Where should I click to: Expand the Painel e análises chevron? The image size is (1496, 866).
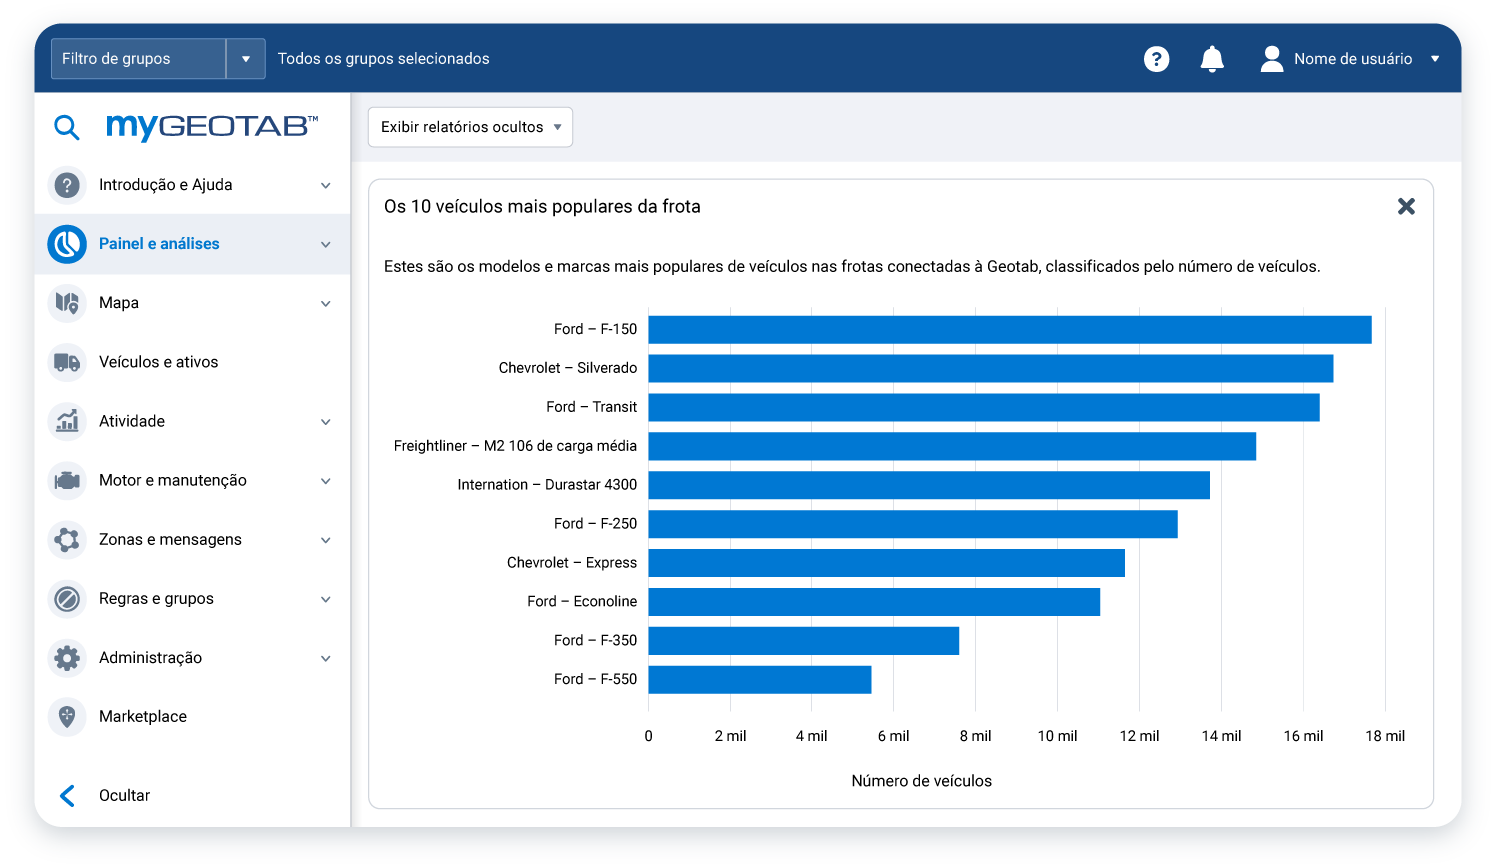(x=325, y=244)
